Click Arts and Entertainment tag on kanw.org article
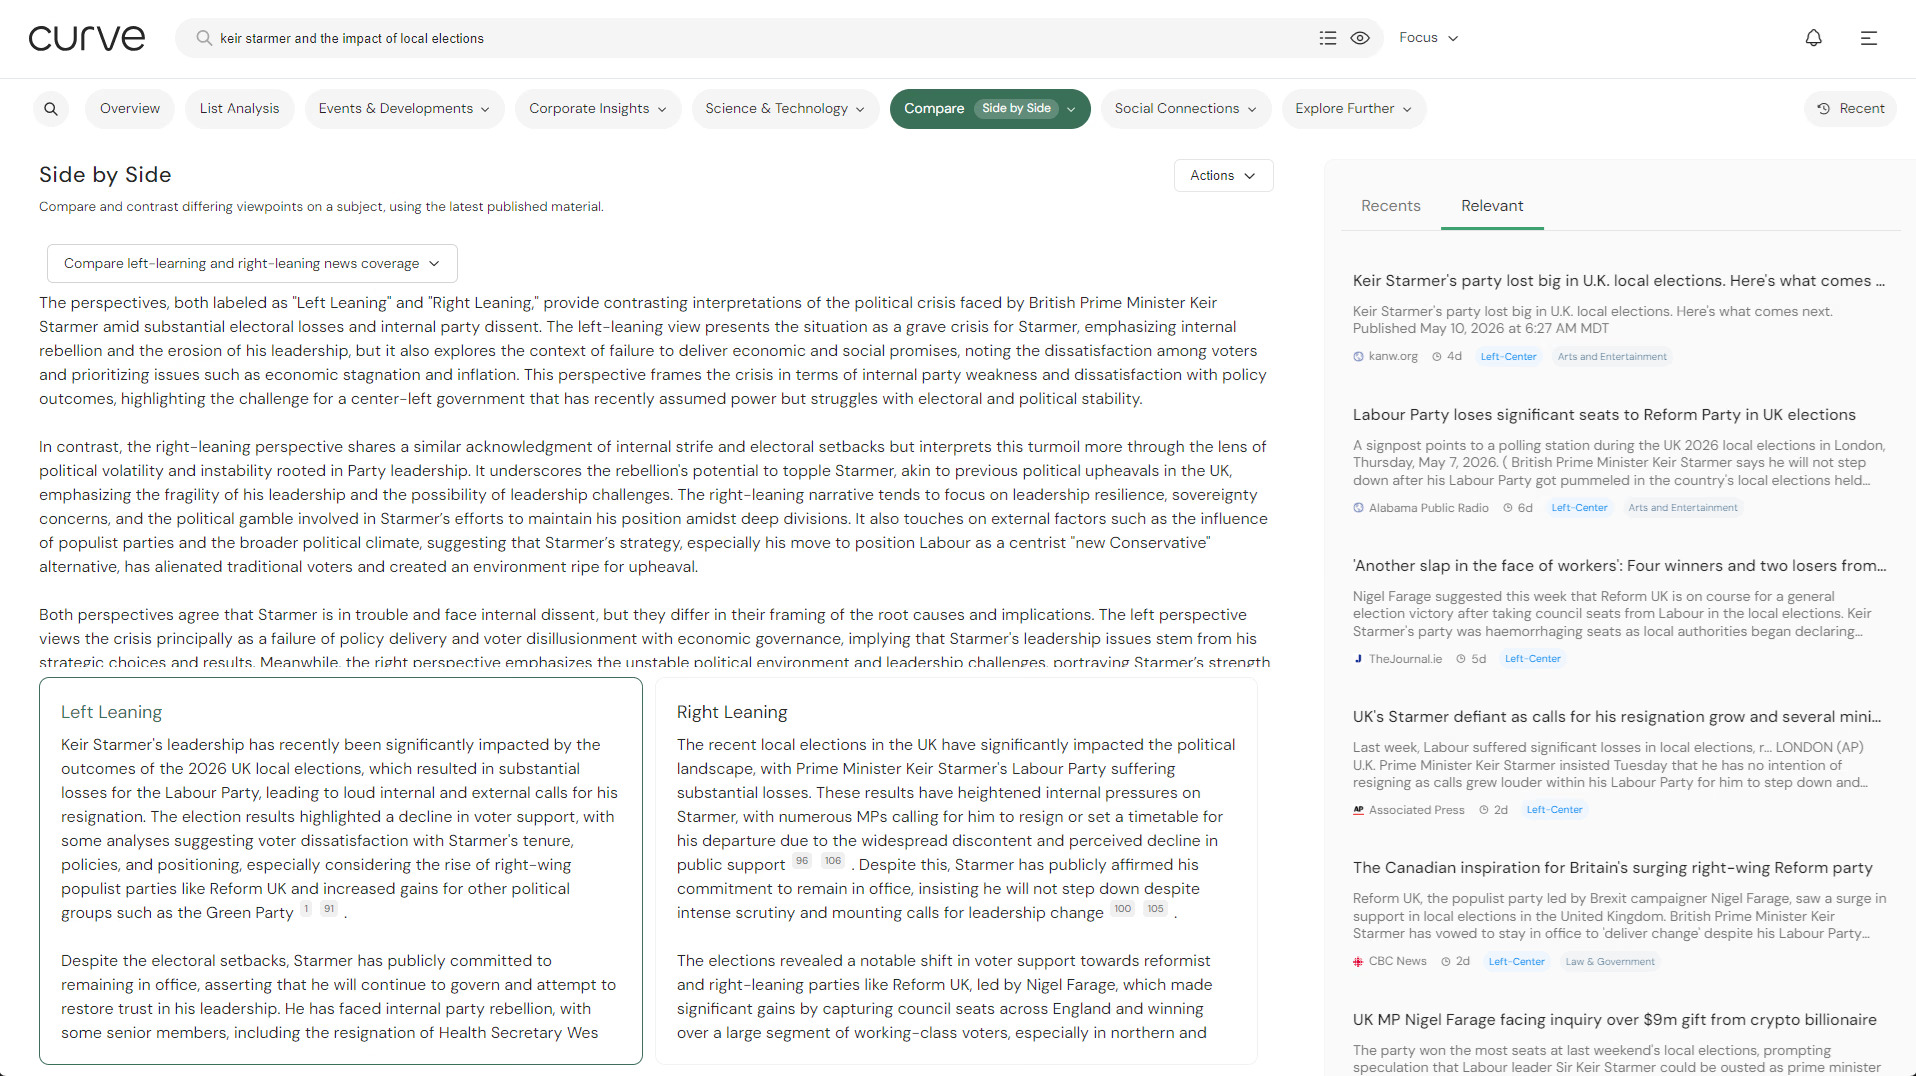The width and height of the screenshot is (1916, 1076). pos(1612,357)
